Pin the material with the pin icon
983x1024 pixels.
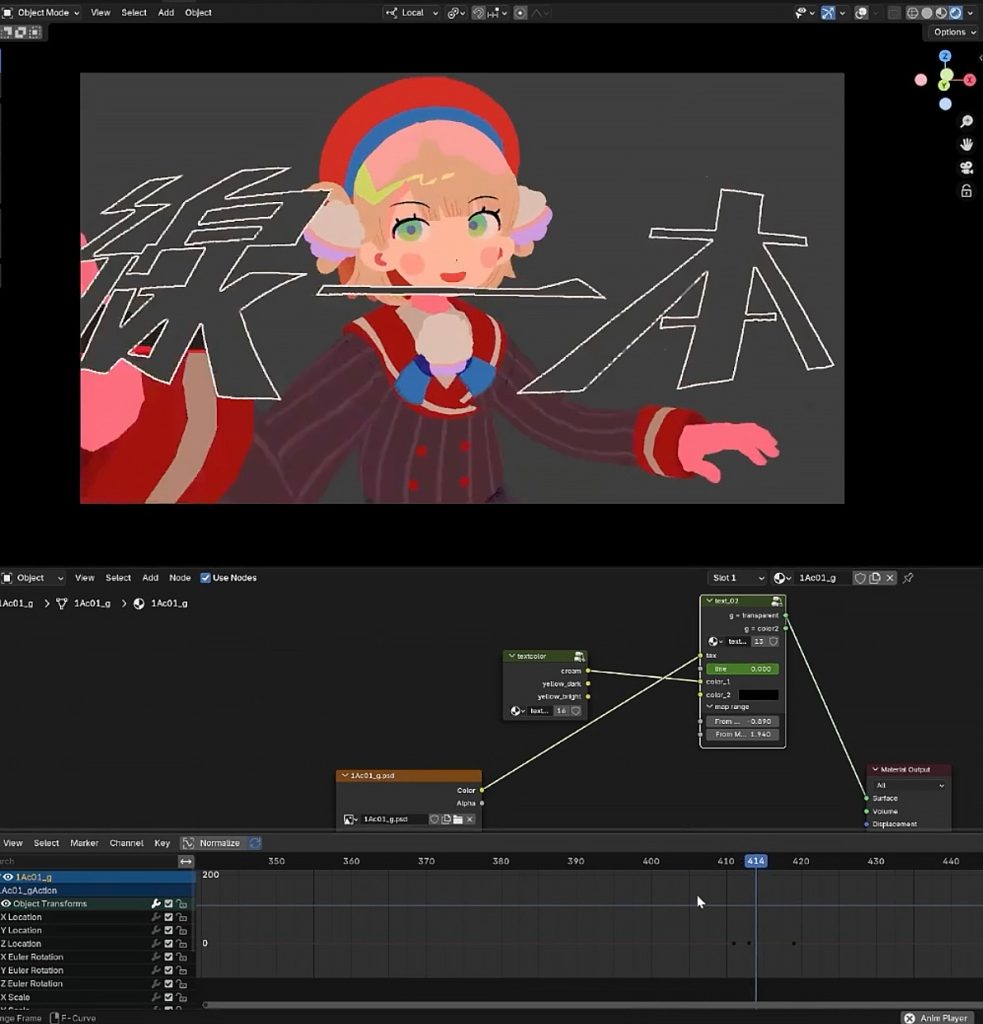[x=908, y=578]
